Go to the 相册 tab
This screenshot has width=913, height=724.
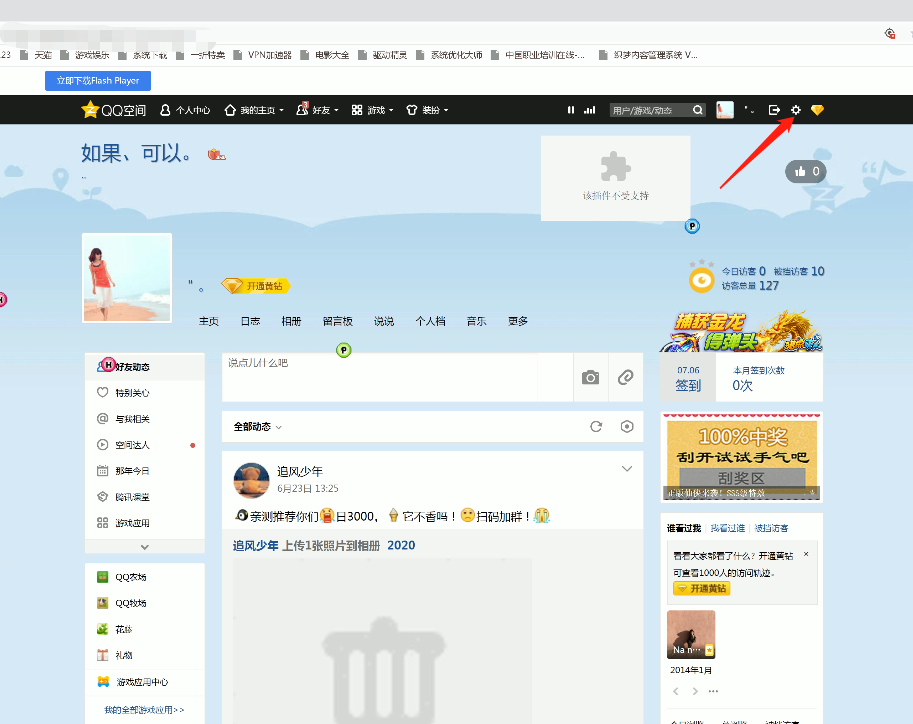[x=291, y=322]
